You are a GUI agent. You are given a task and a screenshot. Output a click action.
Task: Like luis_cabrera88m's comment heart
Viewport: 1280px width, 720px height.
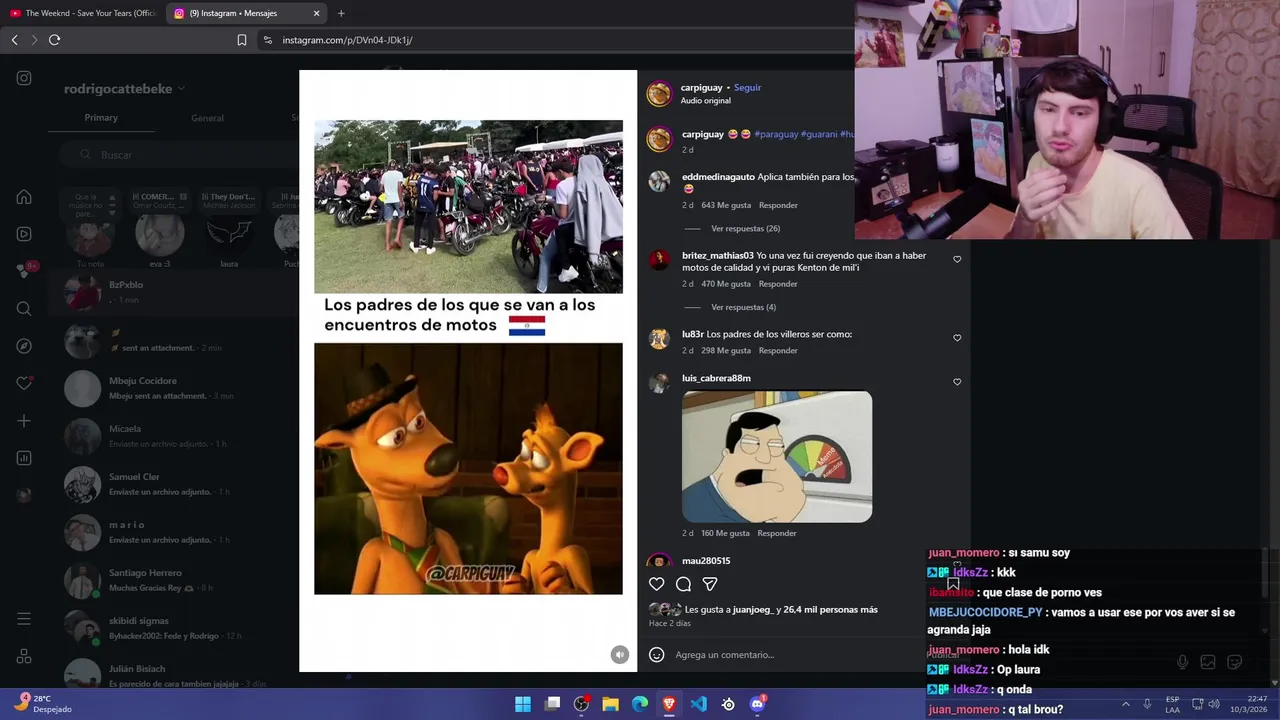[x=957, y=382]
